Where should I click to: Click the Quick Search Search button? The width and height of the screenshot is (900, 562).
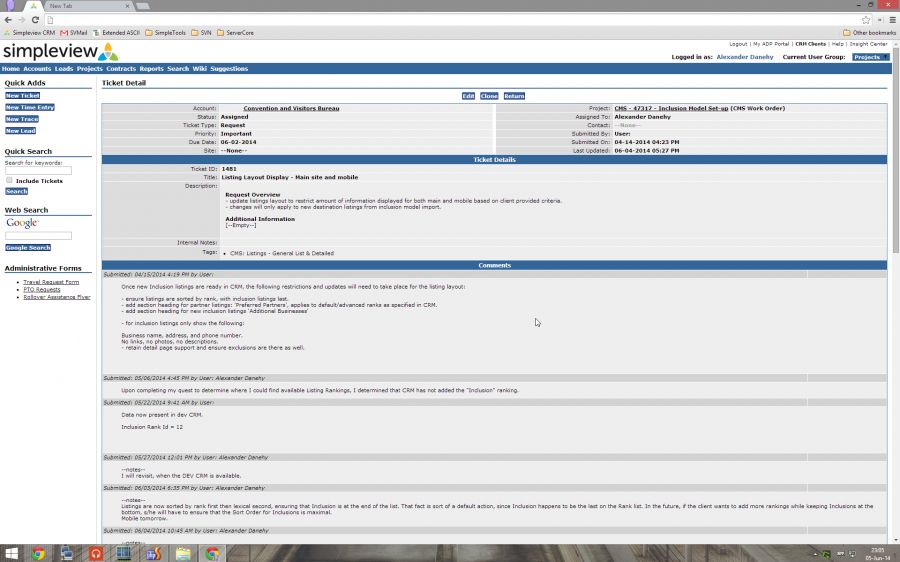pyautogui.click(x=17, y=191)
